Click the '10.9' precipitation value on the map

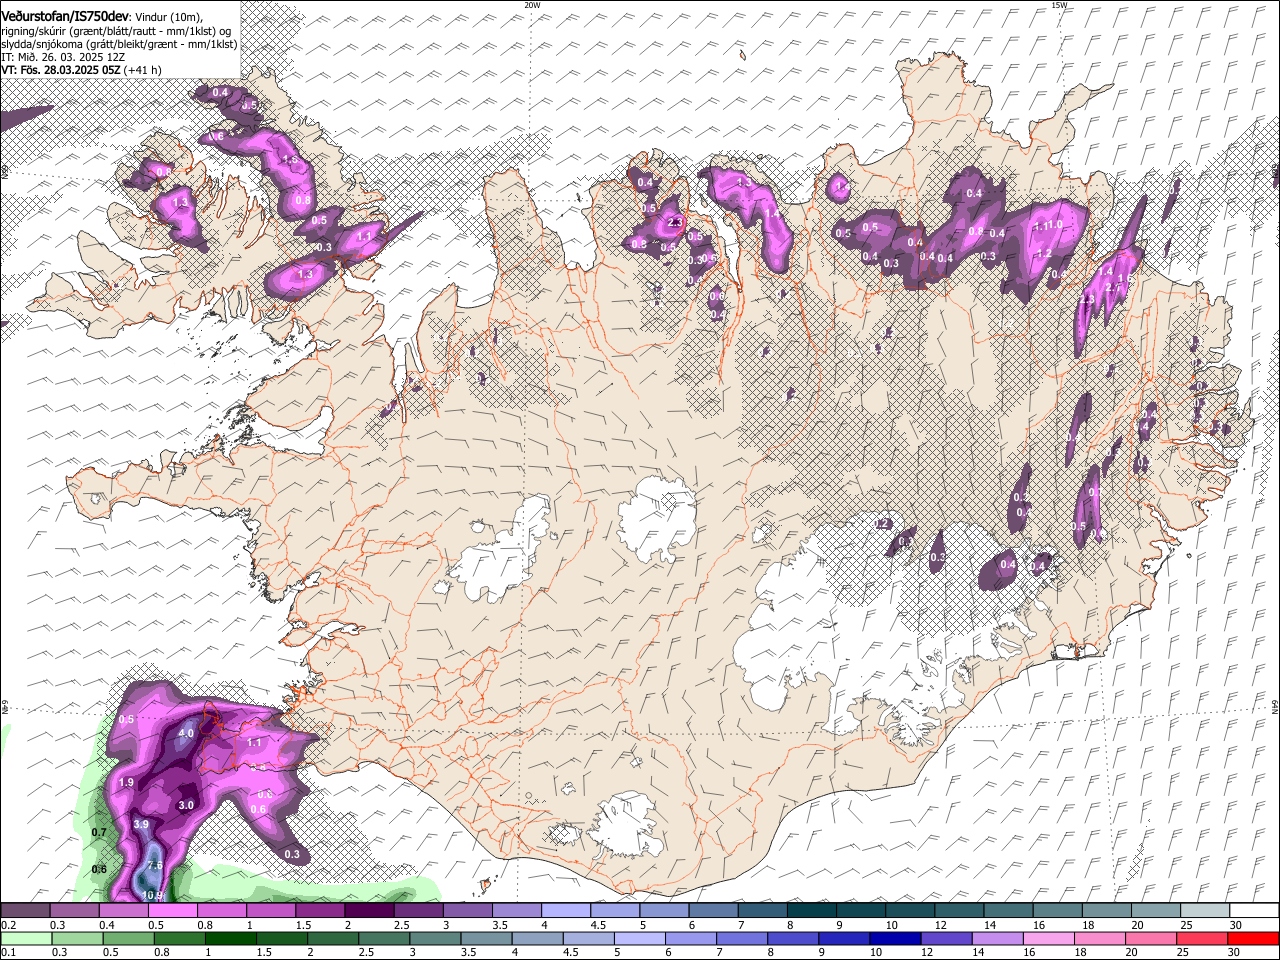(153, 895)
